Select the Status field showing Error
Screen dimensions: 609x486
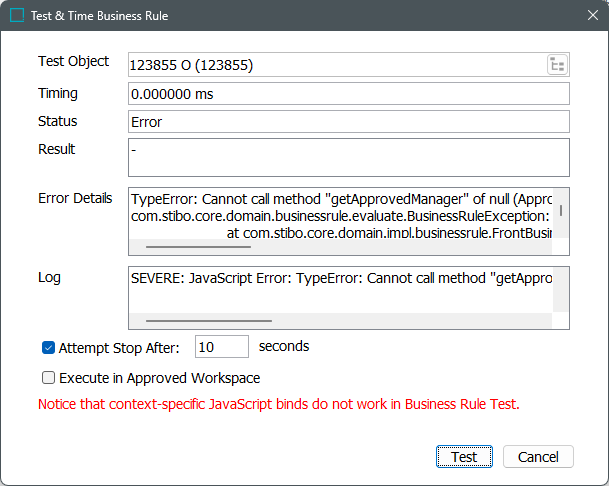pyautogui.click(x=348, y=122)
